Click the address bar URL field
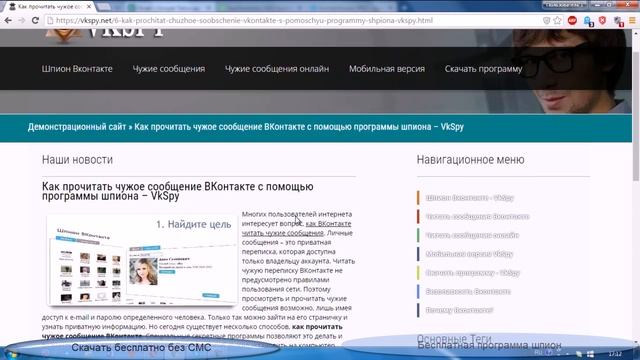Image resolution: width=640 pixels, height=360 pixels. point(294,20)
